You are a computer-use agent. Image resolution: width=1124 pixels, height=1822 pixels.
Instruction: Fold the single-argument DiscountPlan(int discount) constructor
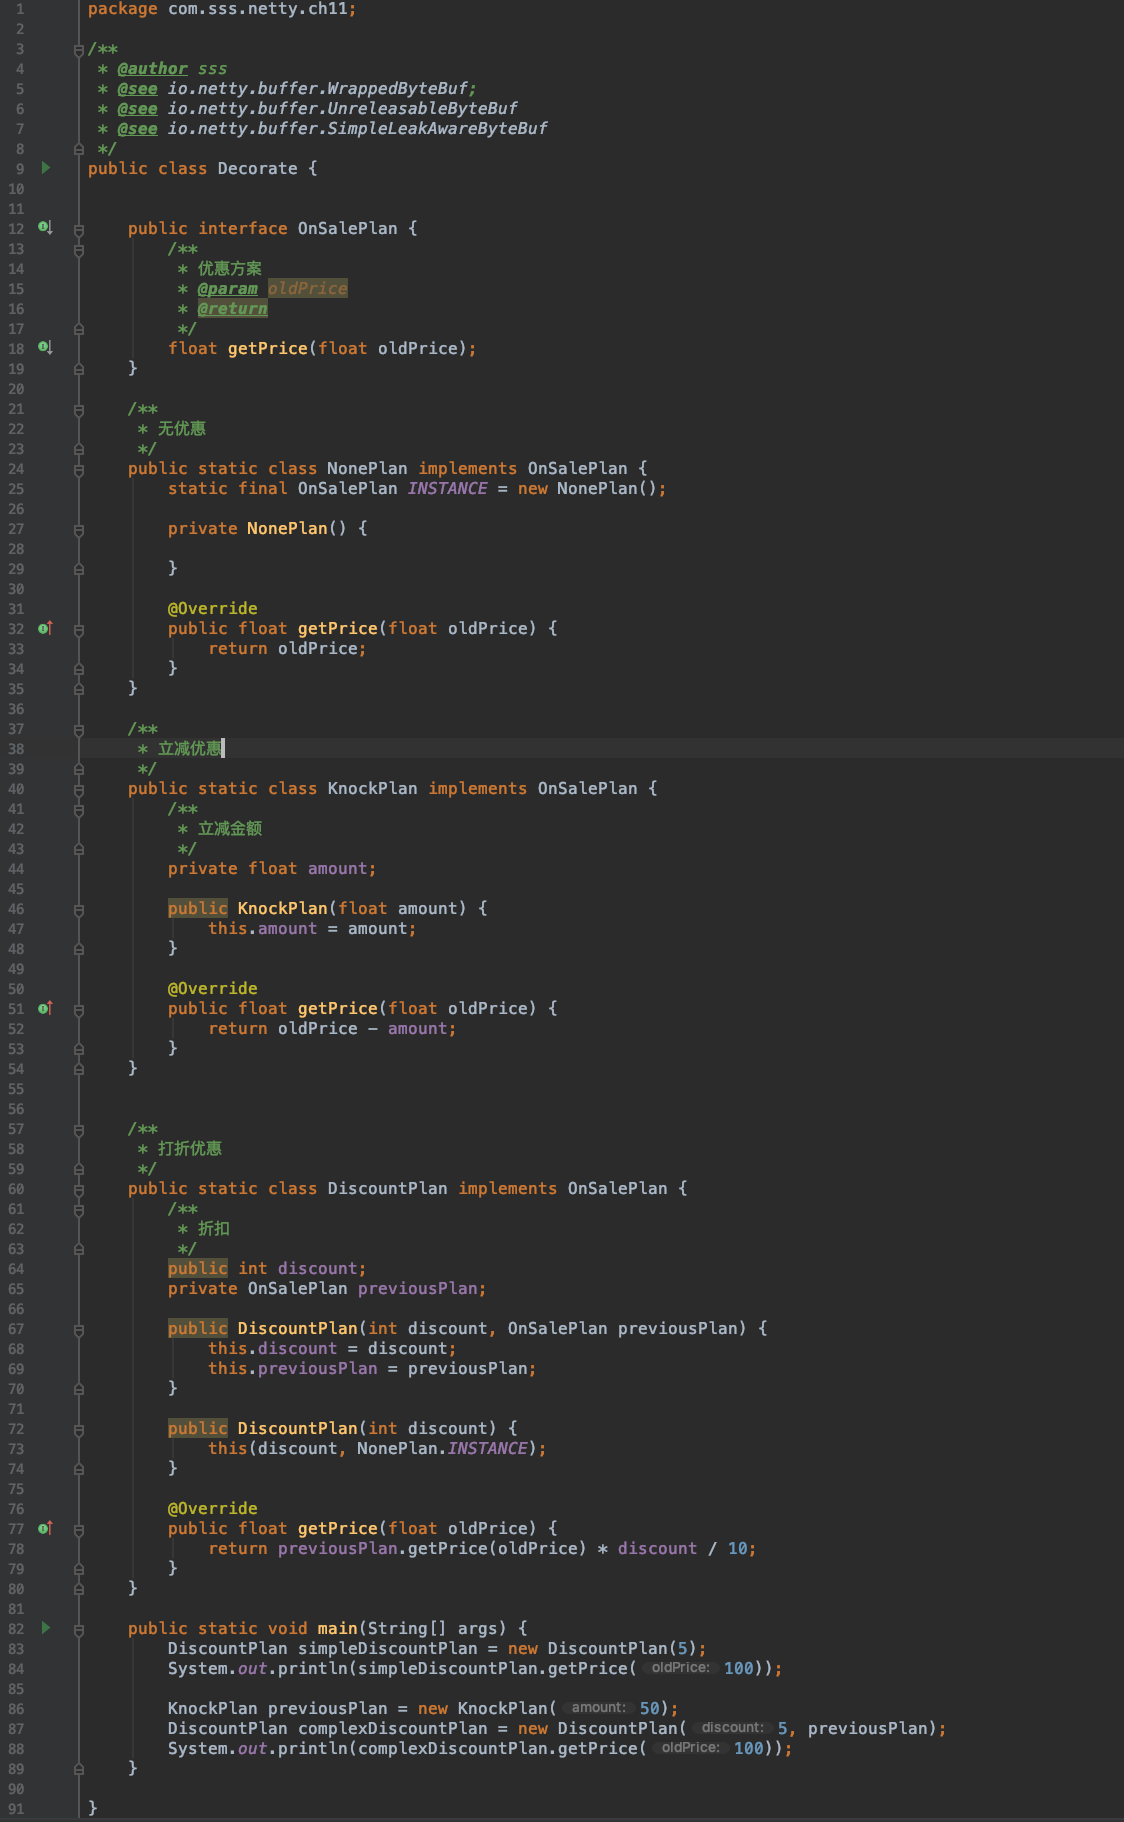point(79,1429)
